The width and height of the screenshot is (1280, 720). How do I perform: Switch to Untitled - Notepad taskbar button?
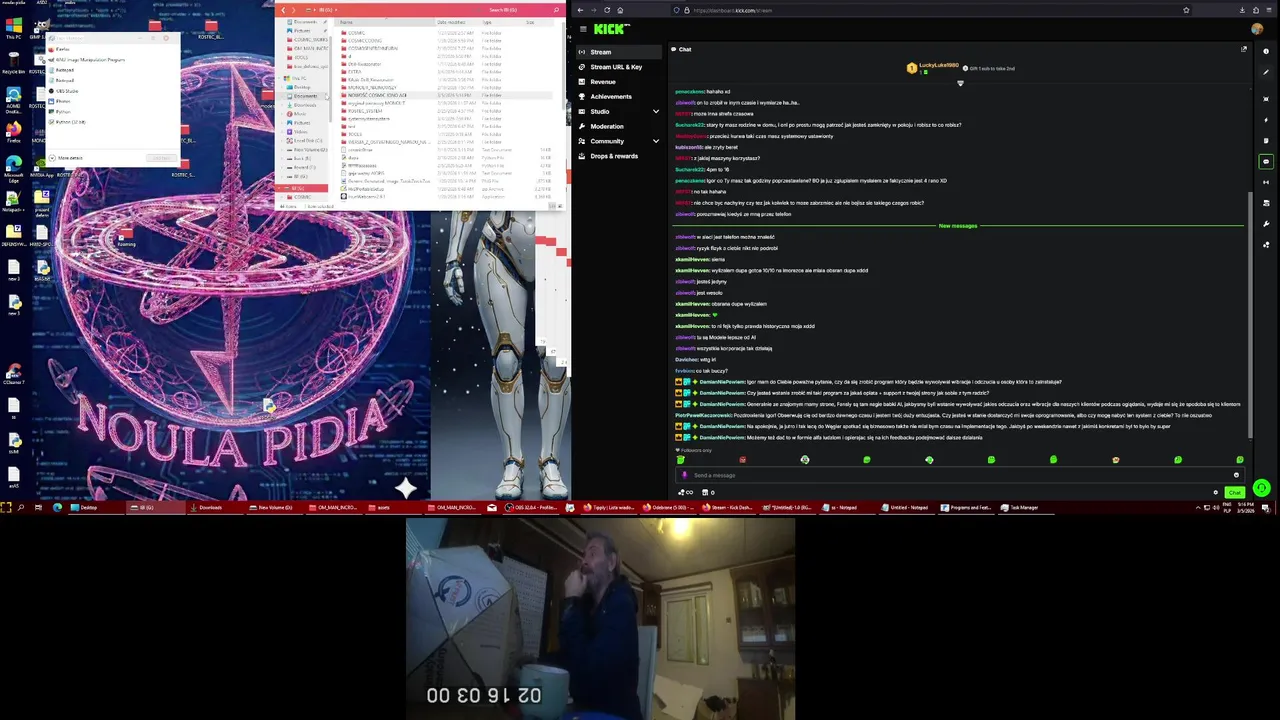click(906, 507)
